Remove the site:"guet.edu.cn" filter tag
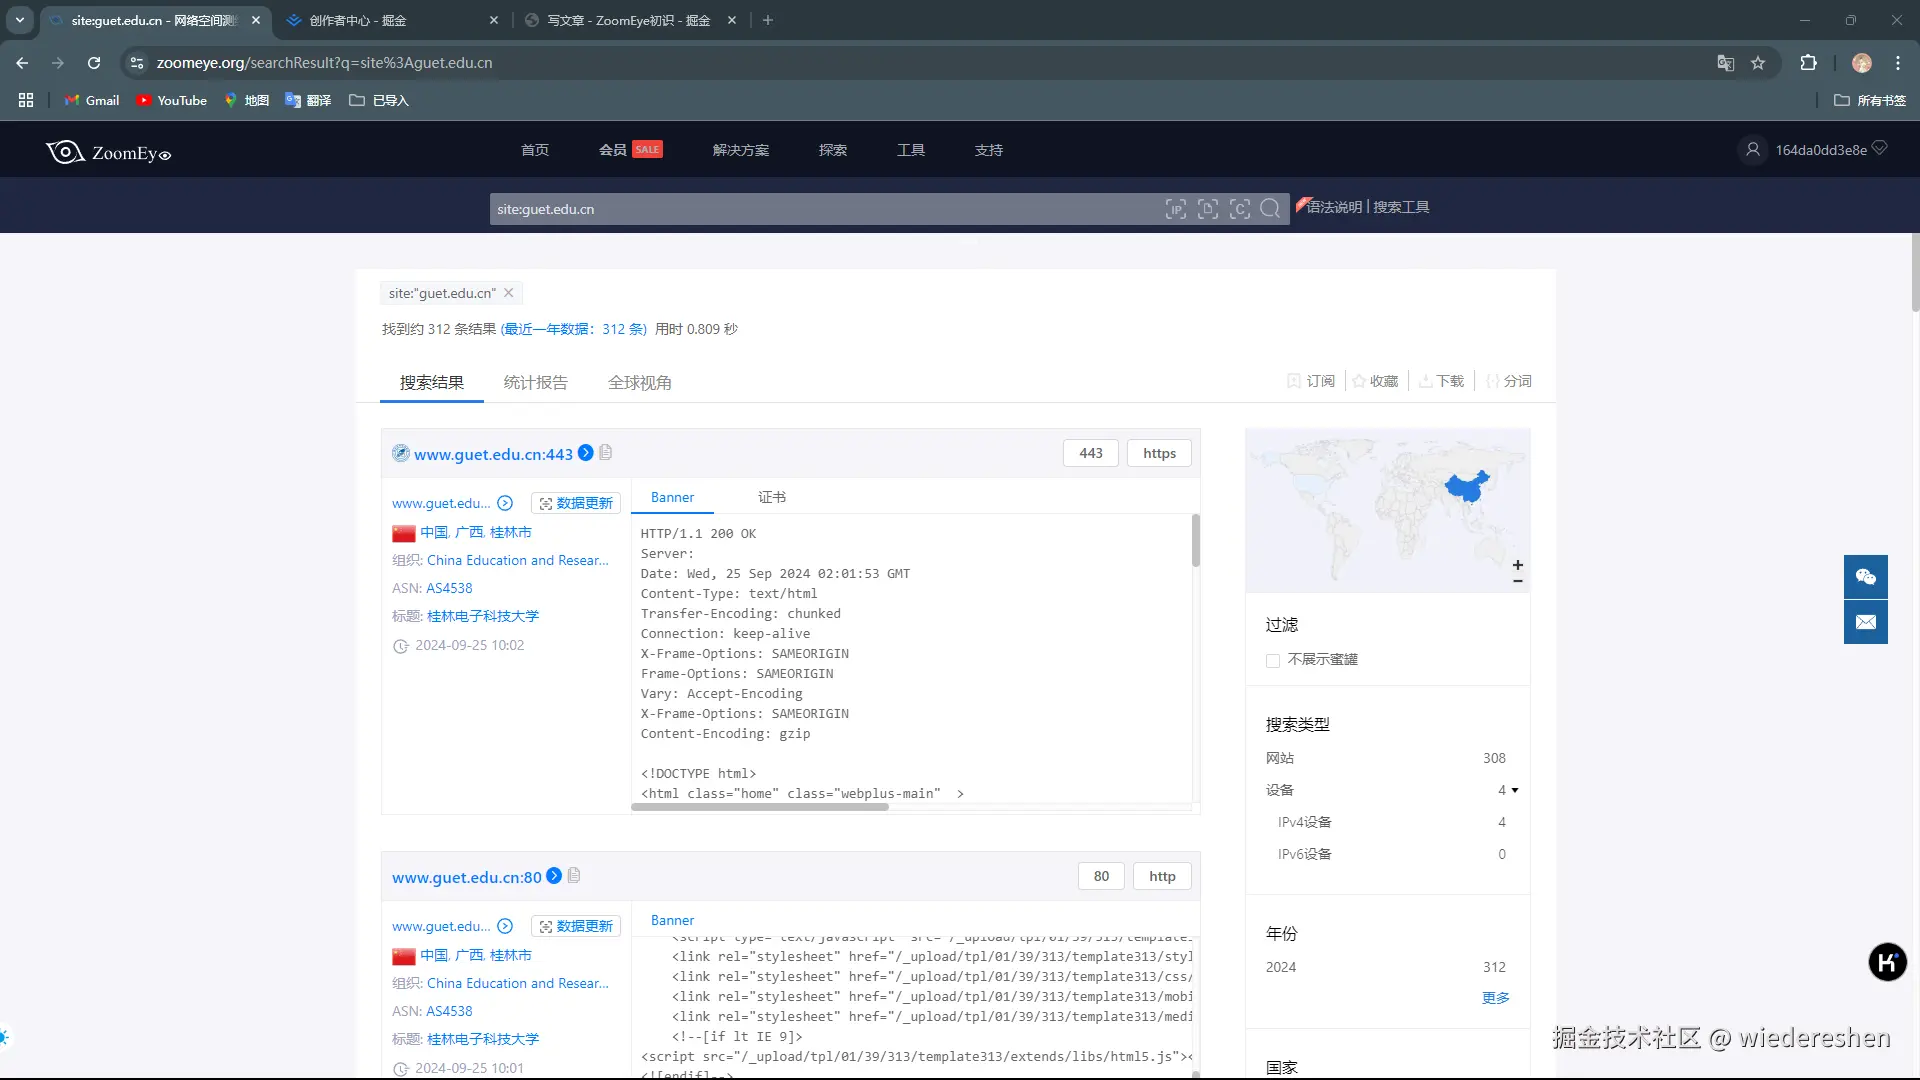This screenshot has width=1920, height=1080. pos(509,293)
